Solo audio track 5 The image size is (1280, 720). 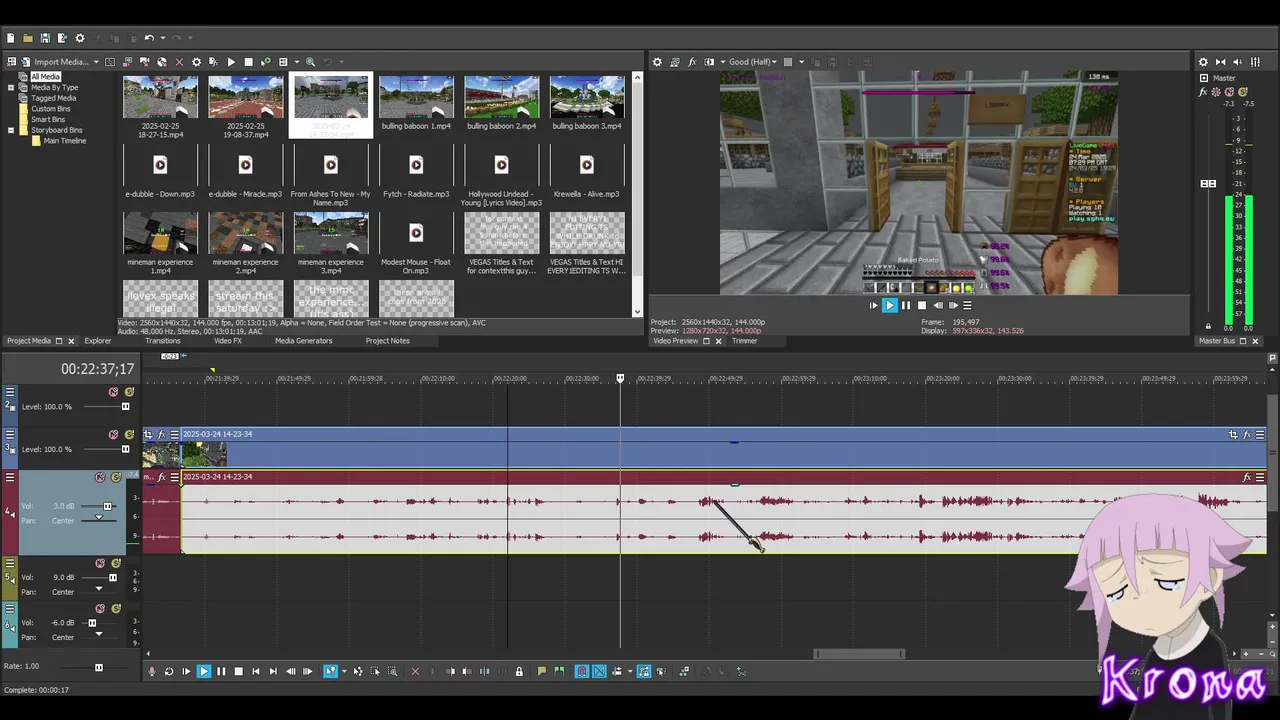[x=116, y=563]
